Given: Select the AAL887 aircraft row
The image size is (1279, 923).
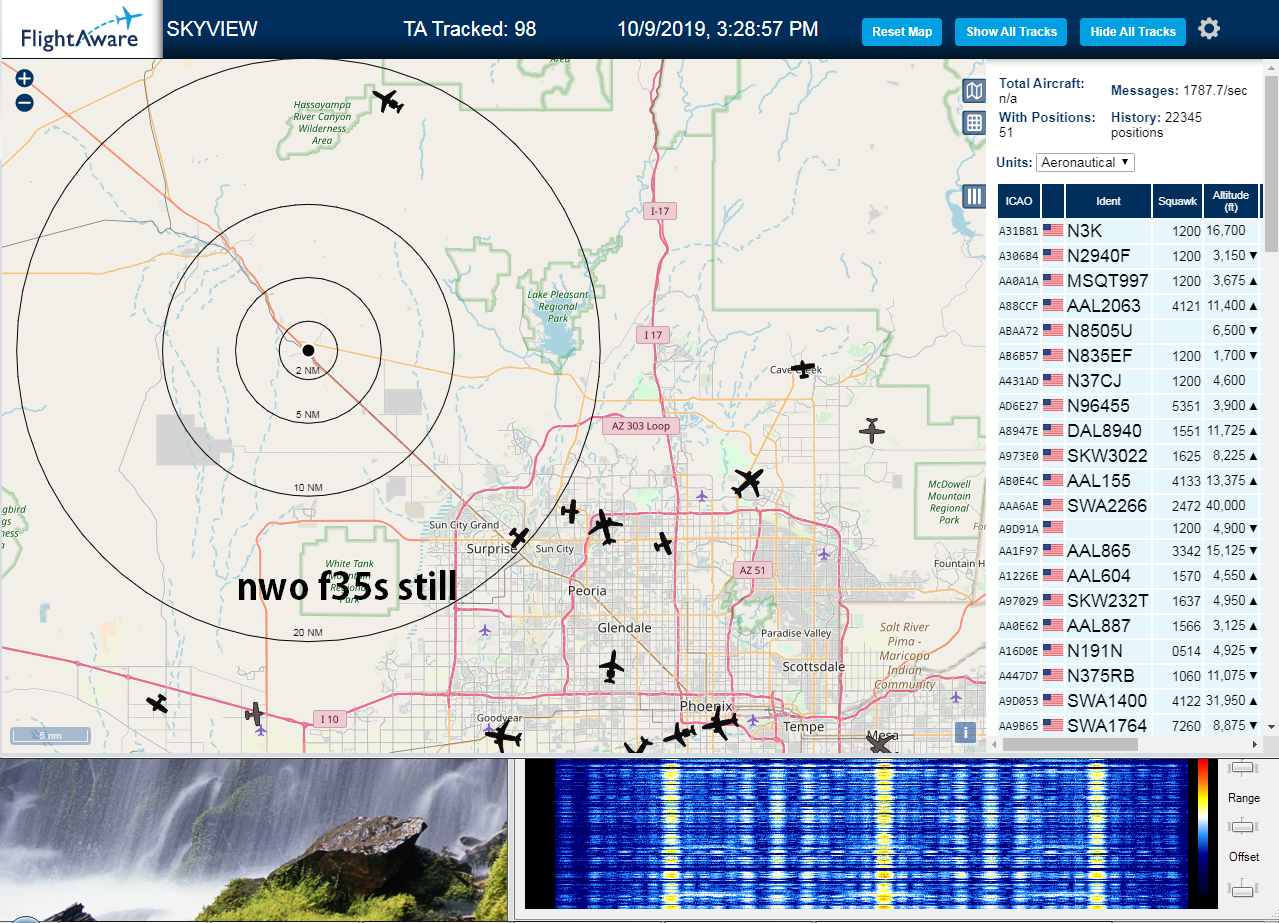Looking at the screenshot, I should tap(1129, 625).
